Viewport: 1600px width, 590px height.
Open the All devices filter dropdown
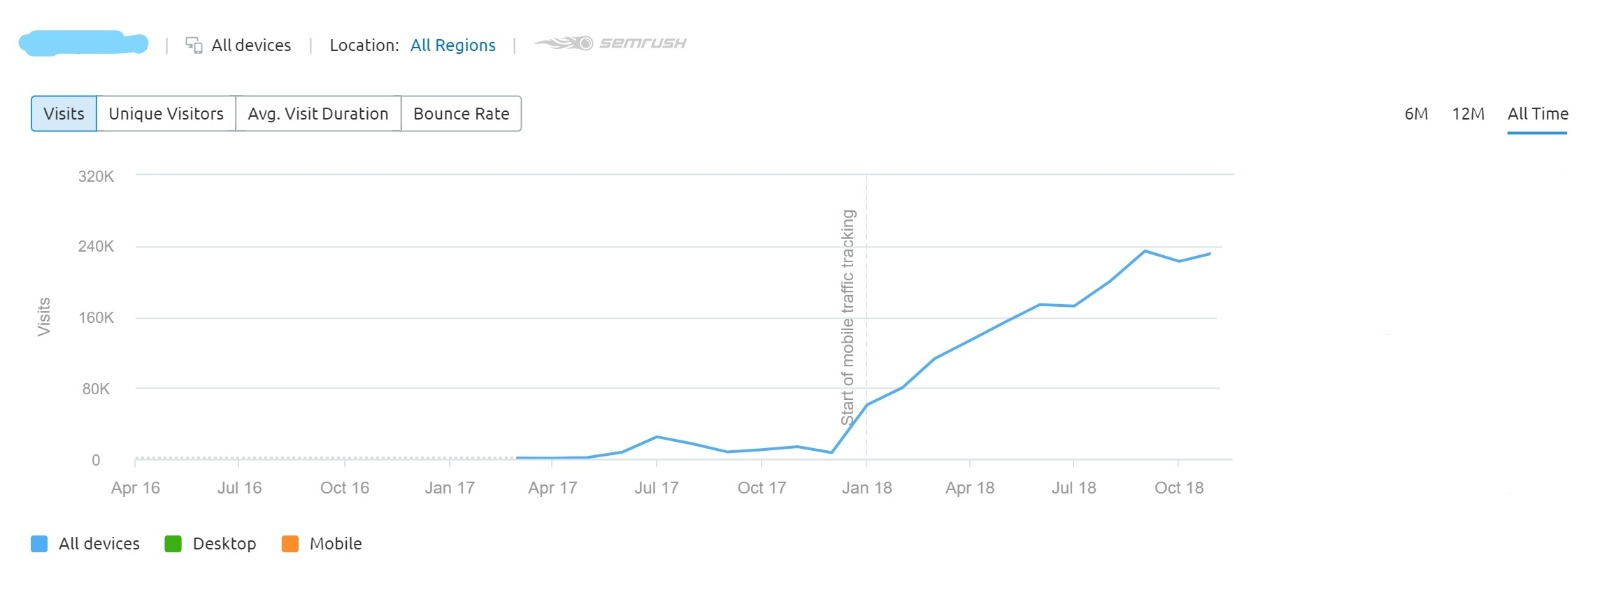[x=251, y=45]
